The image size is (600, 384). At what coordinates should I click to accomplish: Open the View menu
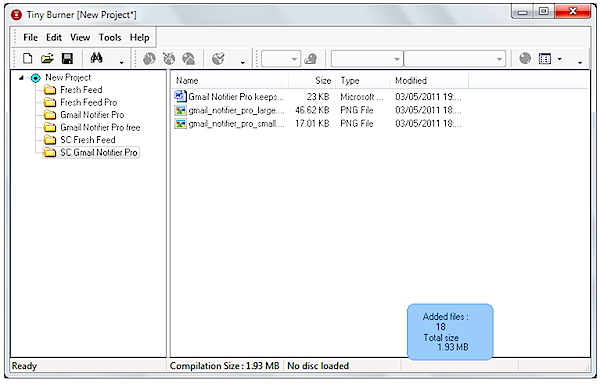[80, 37]
